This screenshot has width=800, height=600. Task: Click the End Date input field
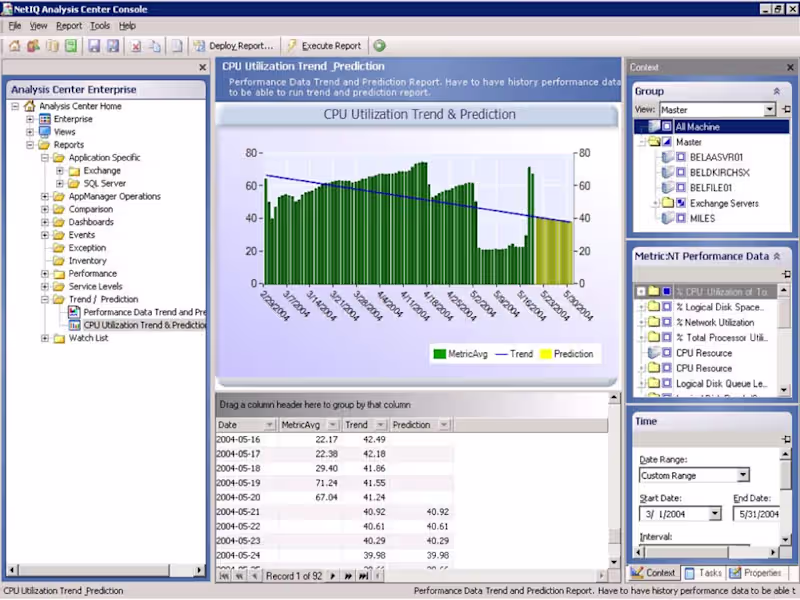tap(757, 514)
